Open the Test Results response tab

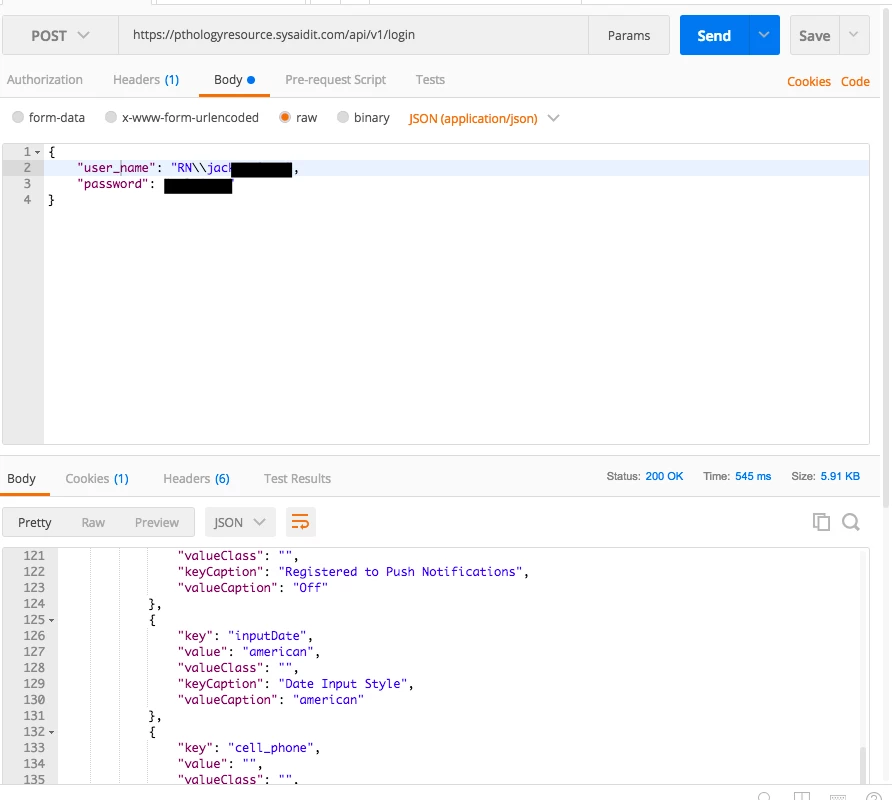pos(297,479)
